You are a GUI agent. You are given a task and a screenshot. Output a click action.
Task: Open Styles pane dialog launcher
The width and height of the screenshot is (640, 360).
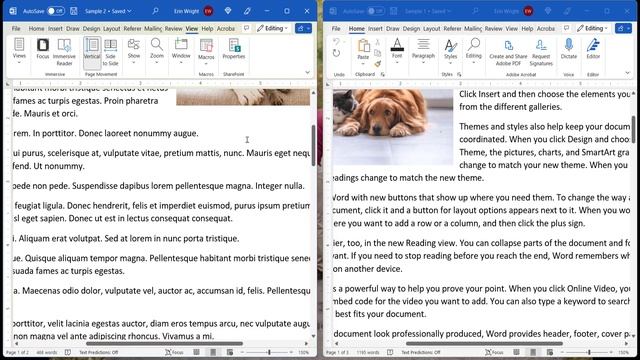tap(459, 74)
